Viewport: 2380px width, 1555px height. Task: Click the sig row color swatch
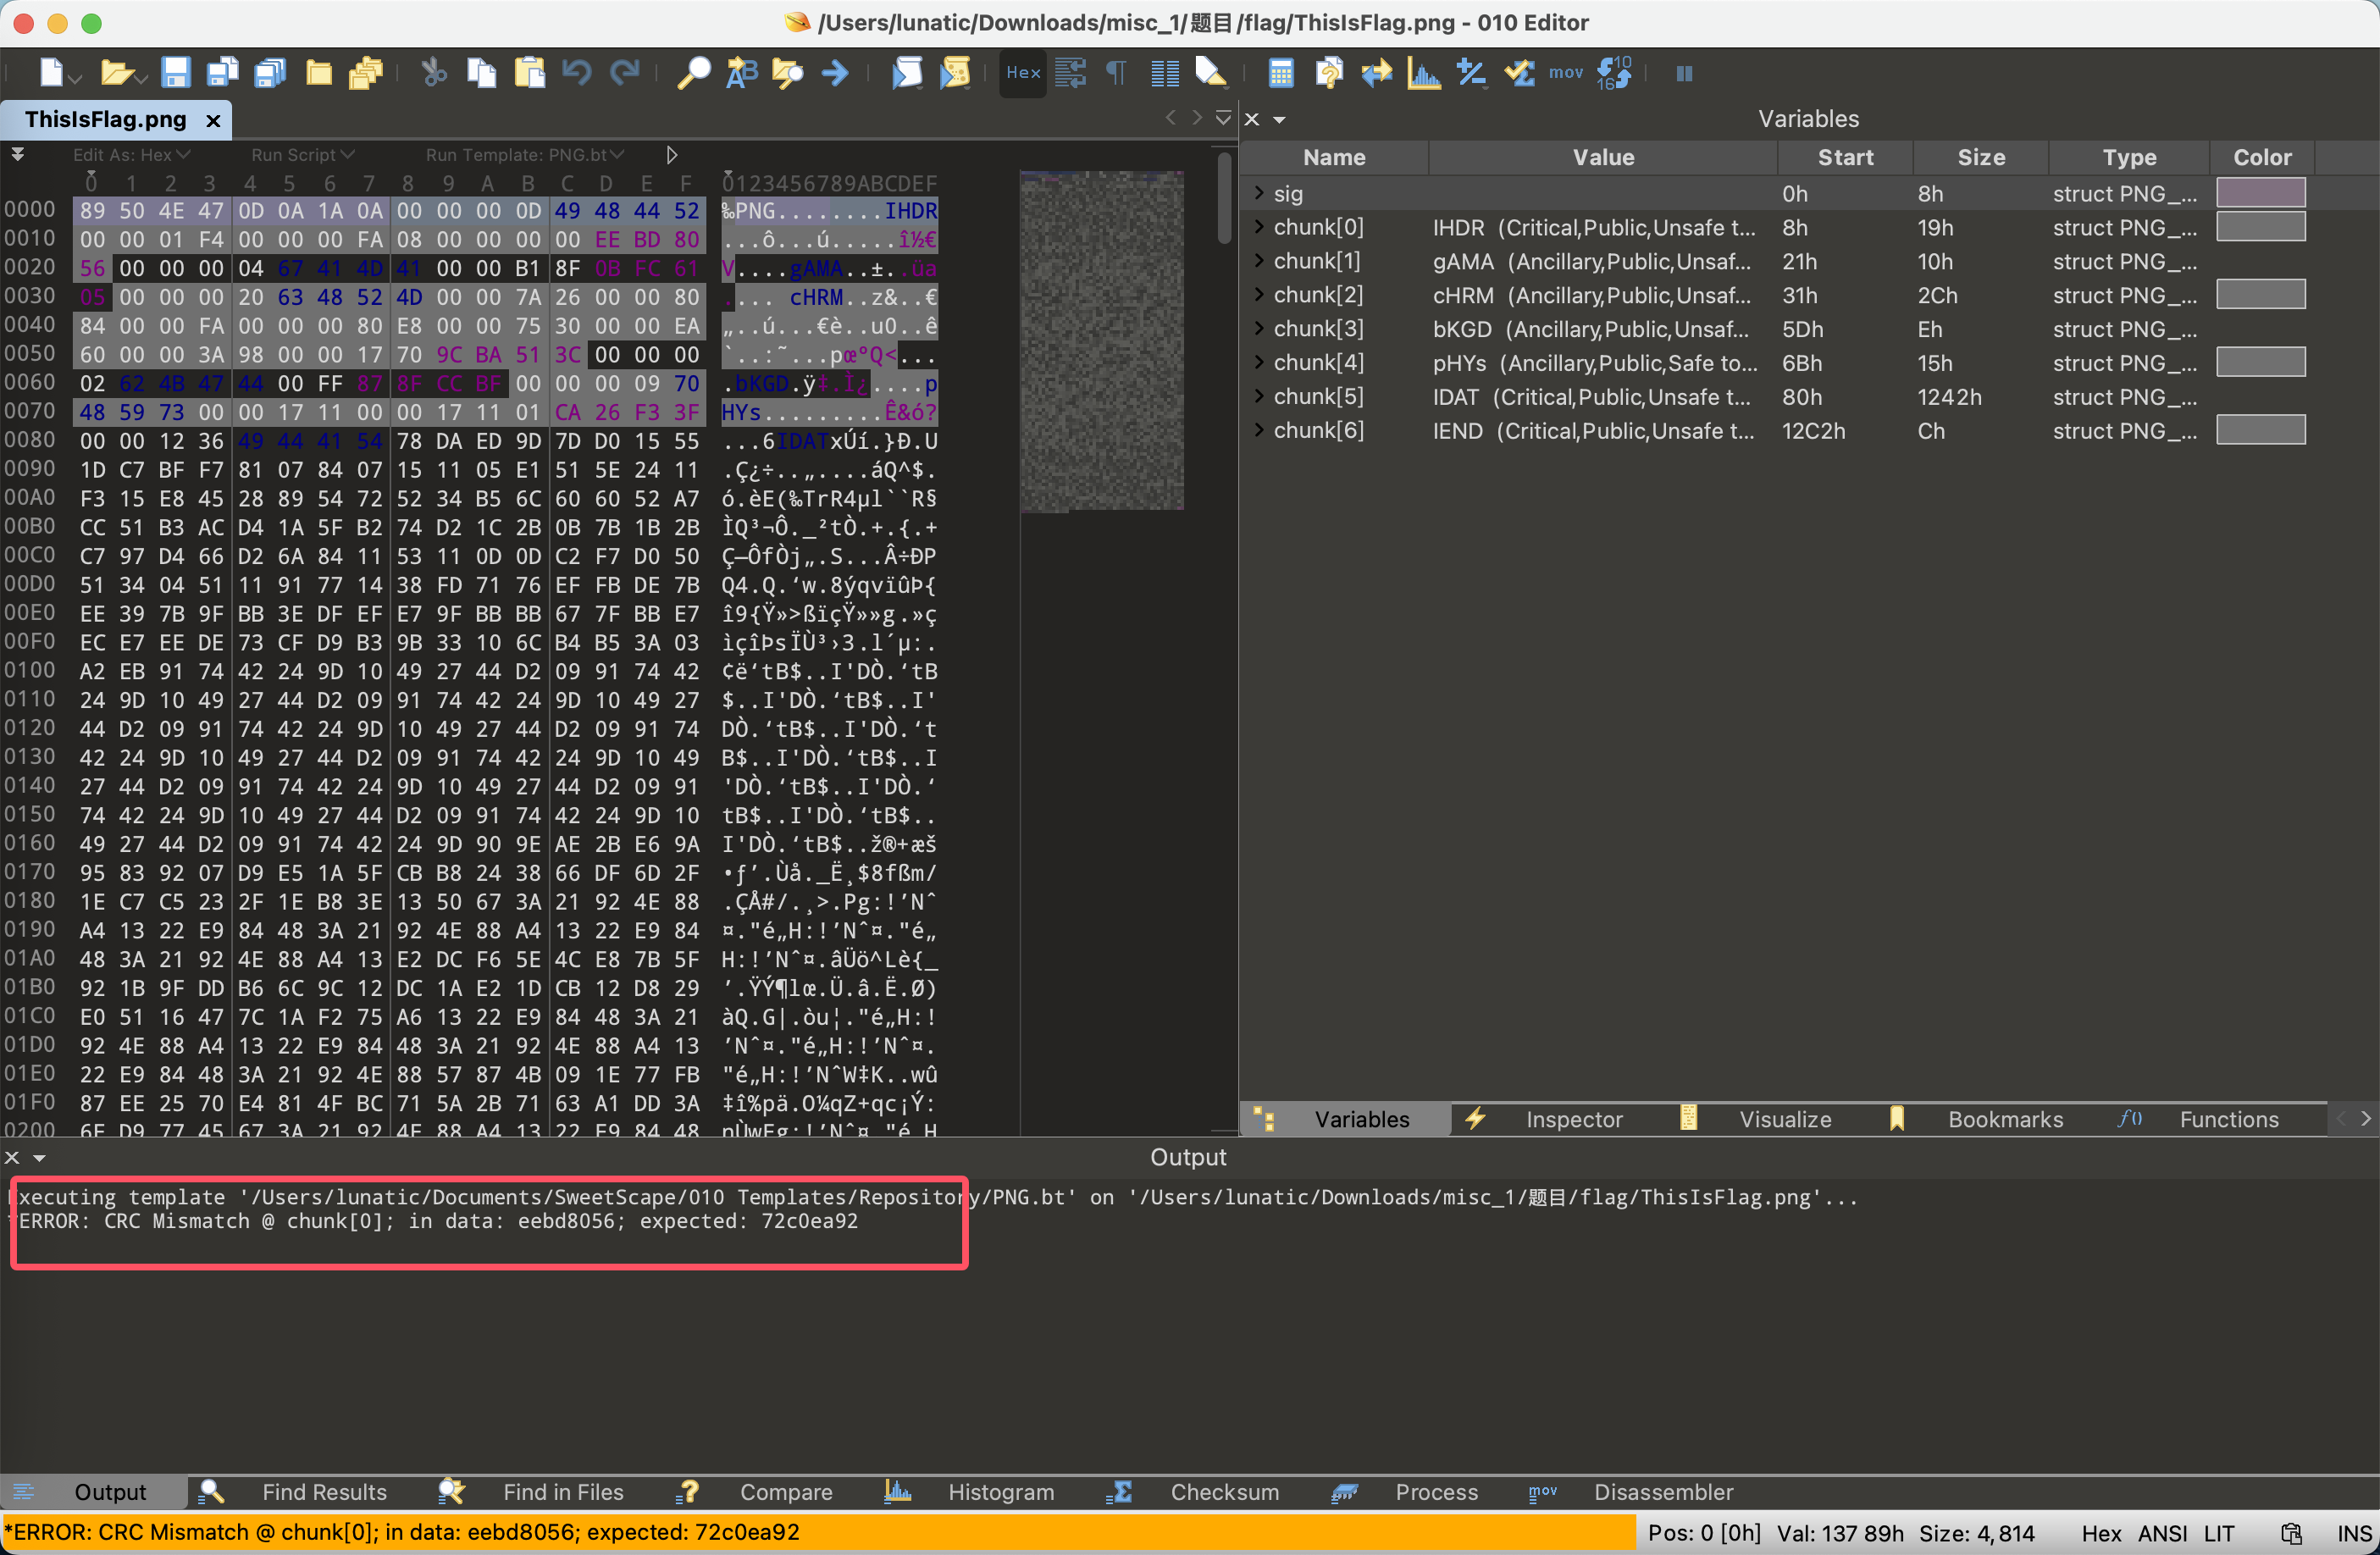[2260, 193]
